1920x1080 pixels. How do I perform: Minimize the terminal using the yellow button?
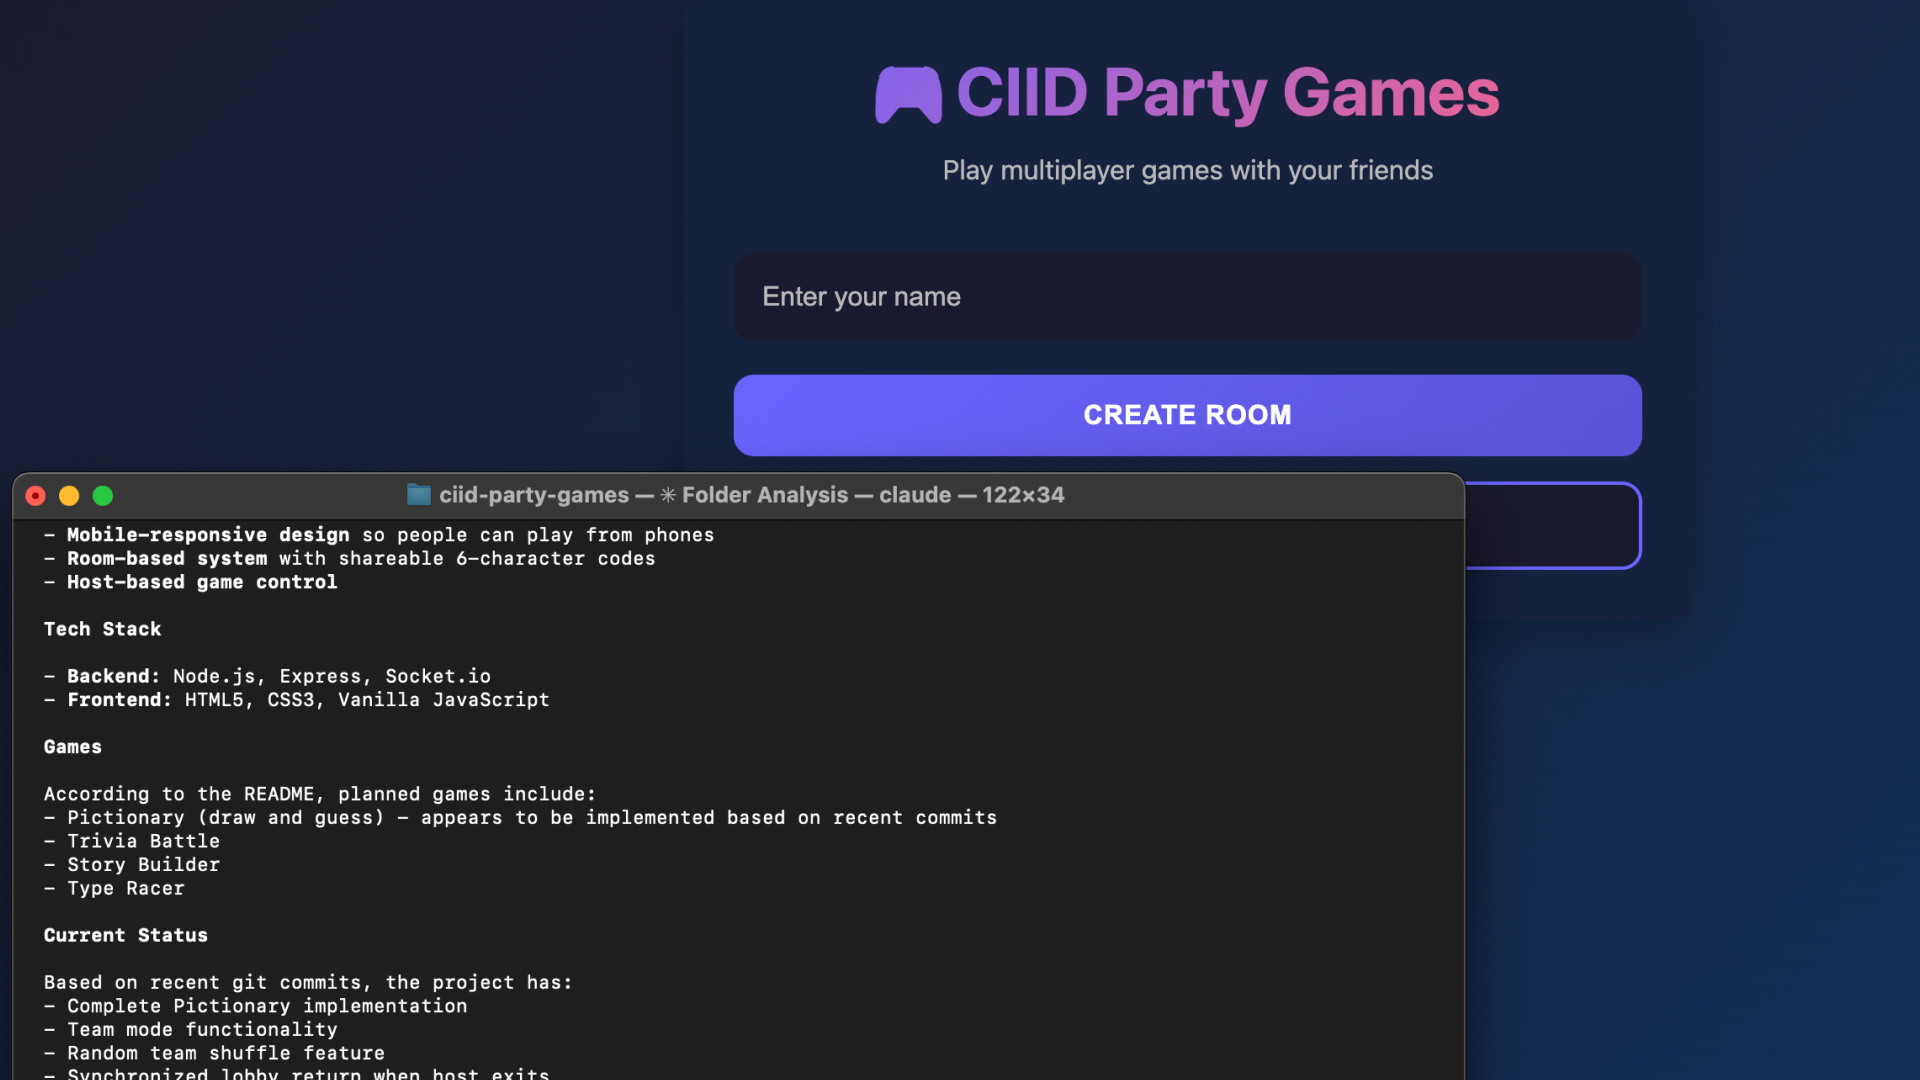[x=69, y=496]
